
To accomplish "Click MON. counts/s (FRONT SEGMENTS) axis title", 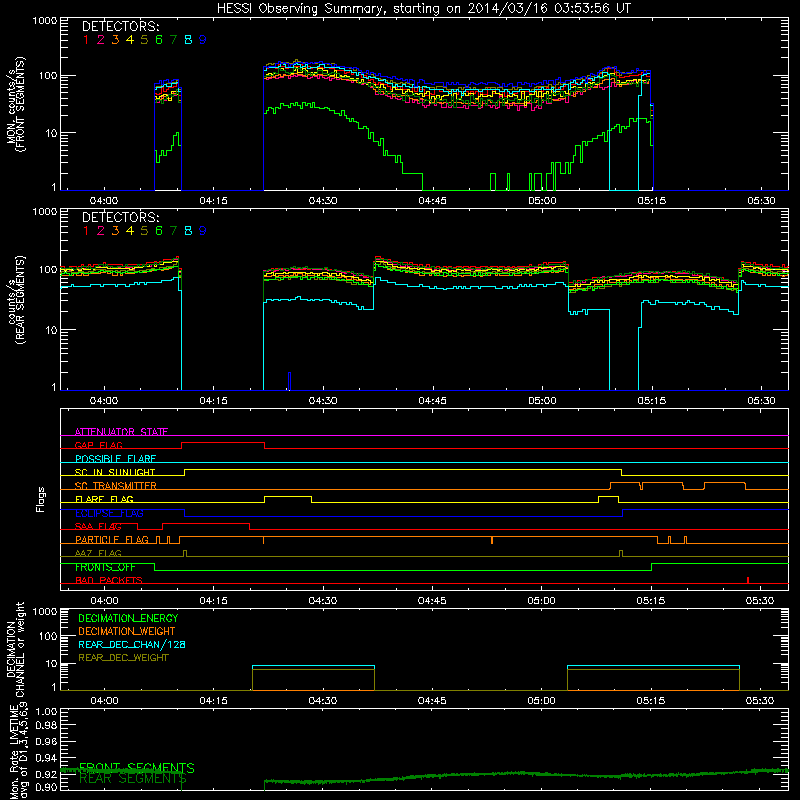I will point(15,104).
